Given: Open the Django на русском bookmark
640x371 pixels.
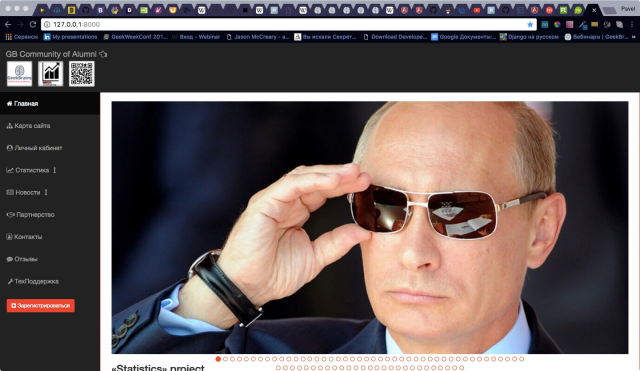Looking at the screenshot, I should [x=529, y=37].
